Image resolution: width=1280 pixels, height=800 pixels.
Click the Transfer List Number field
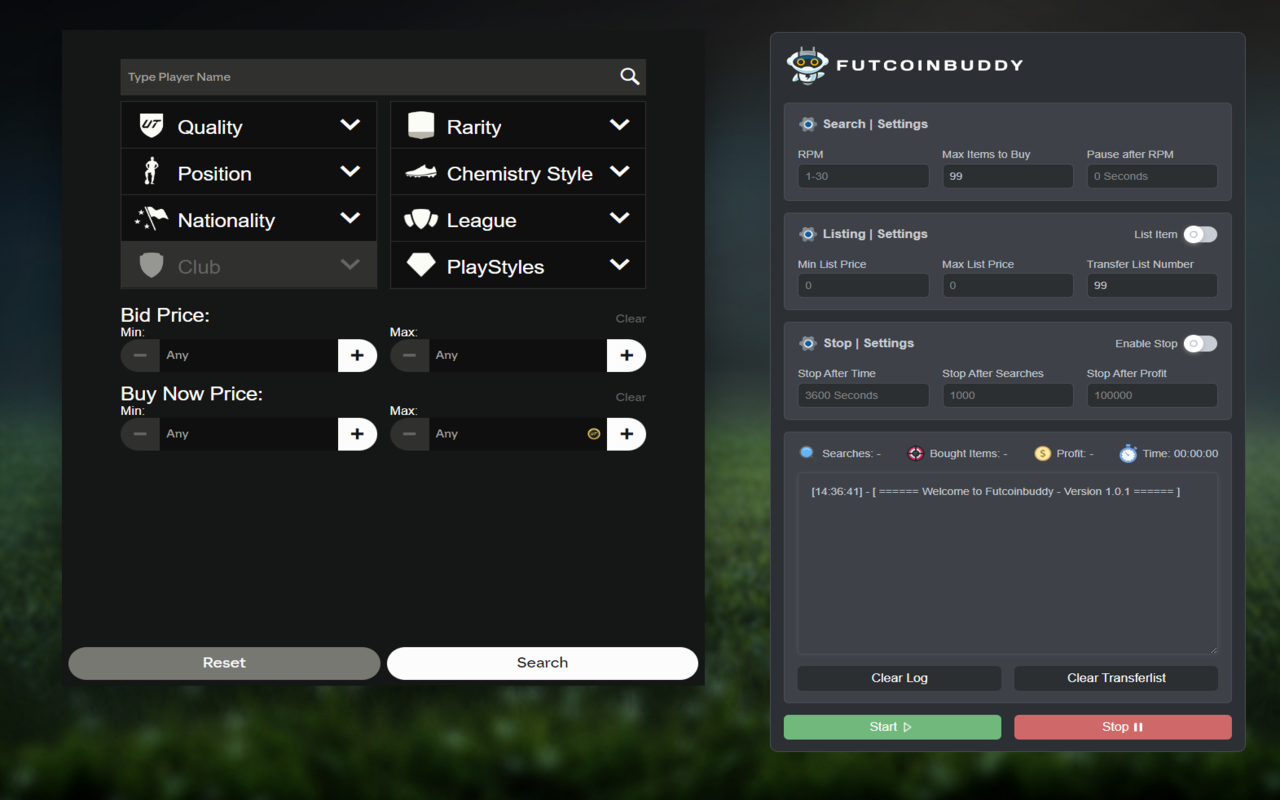click(1152, 285)
